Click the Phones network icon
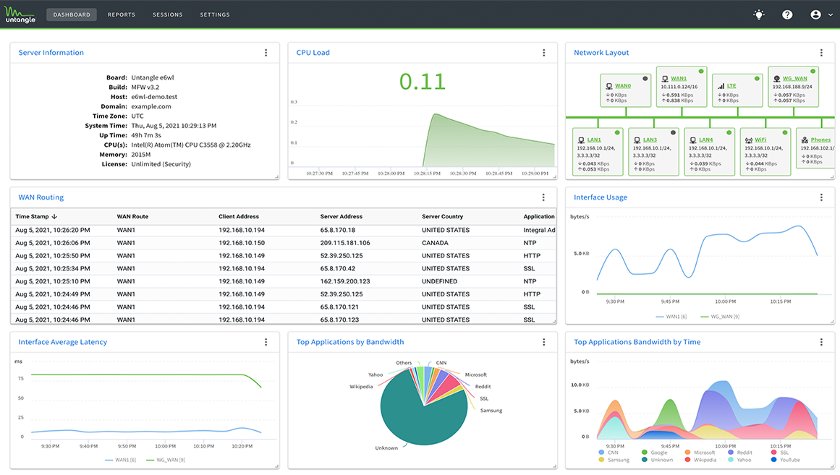The image size is (840, 475). 805,140
